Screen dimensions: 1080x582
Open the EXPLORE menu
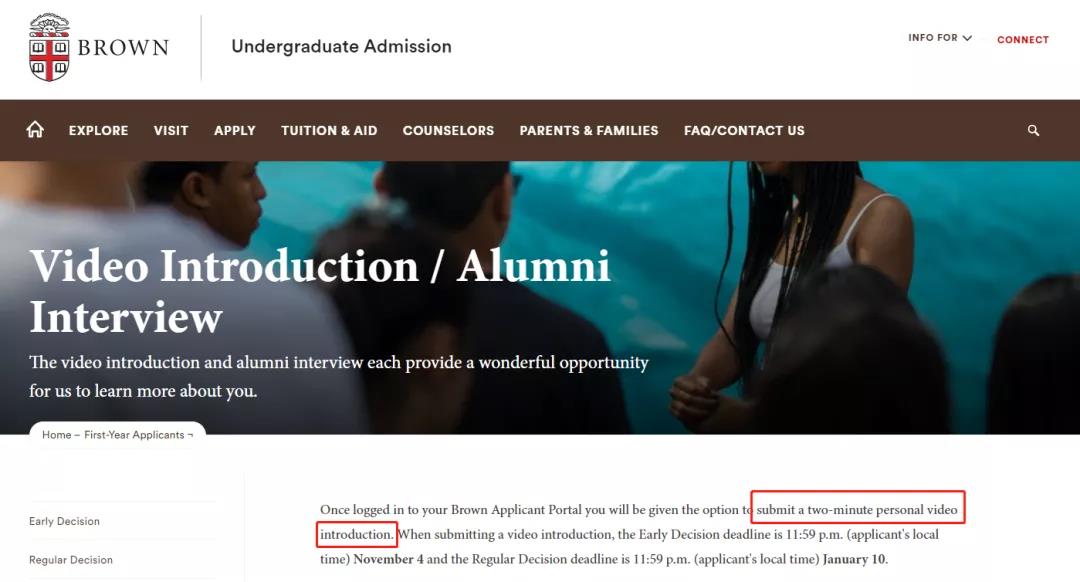point(98,130)
